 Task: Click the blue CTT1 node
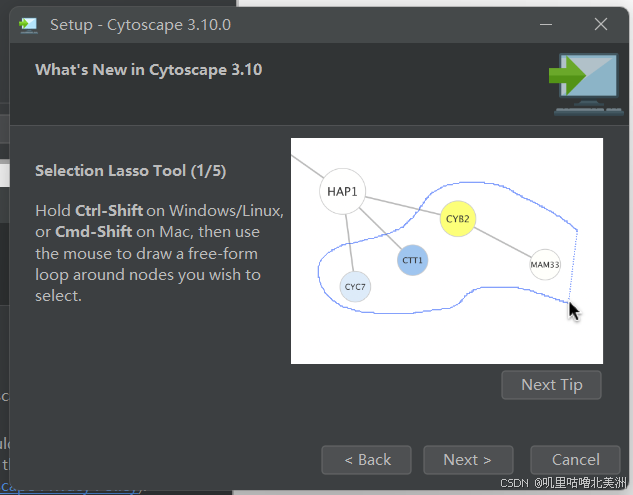click(412, 260)
